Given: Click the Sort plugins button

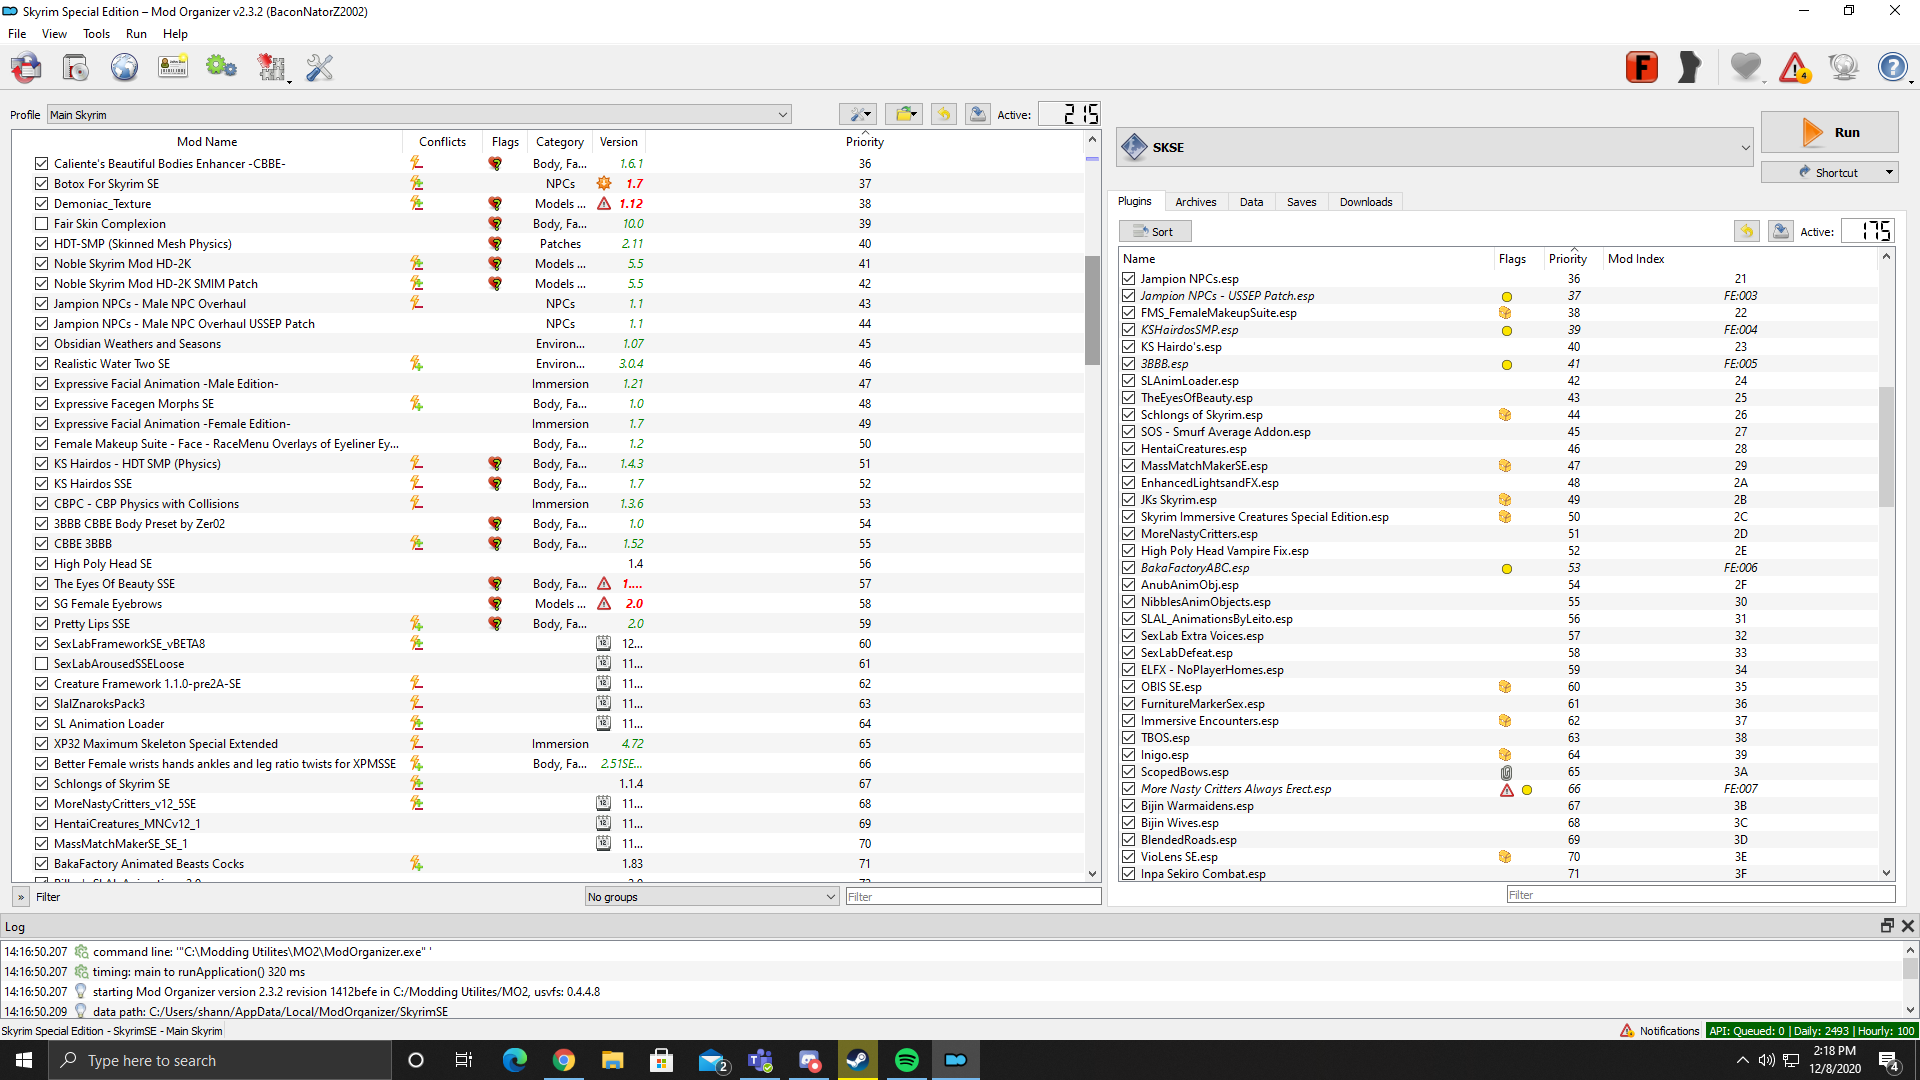Looking at the screenshot, I should [1155, 231].
